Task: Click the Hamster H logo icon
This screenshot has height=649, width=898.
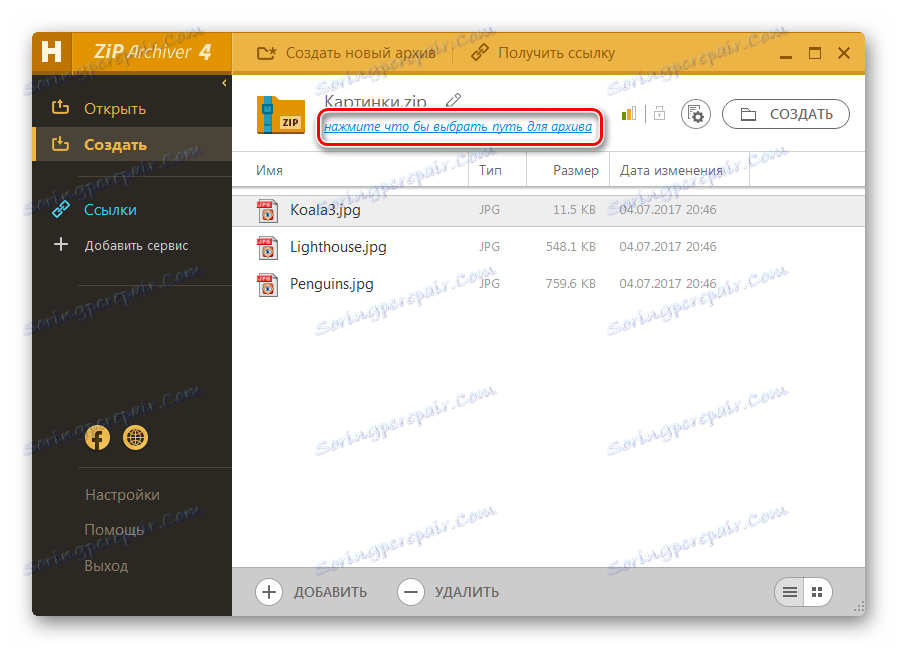Action: pyautogui.click(x=52, y=52)
